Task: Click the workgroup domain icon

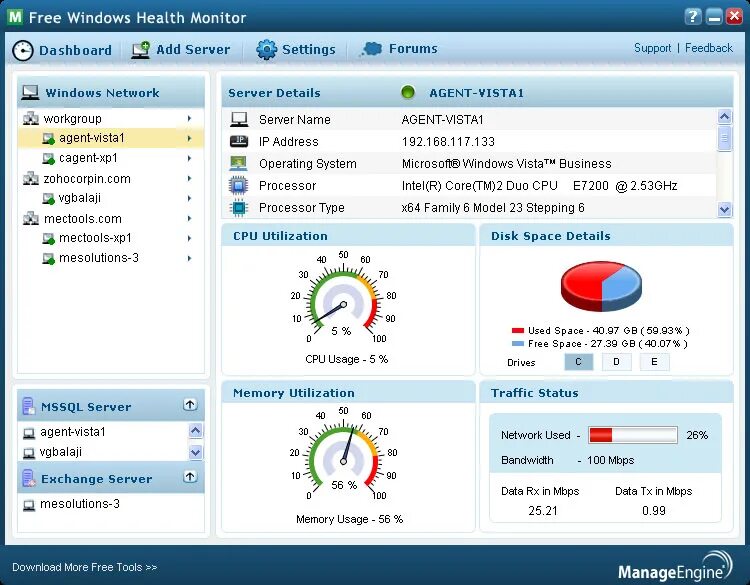Action: coord(31,118)
